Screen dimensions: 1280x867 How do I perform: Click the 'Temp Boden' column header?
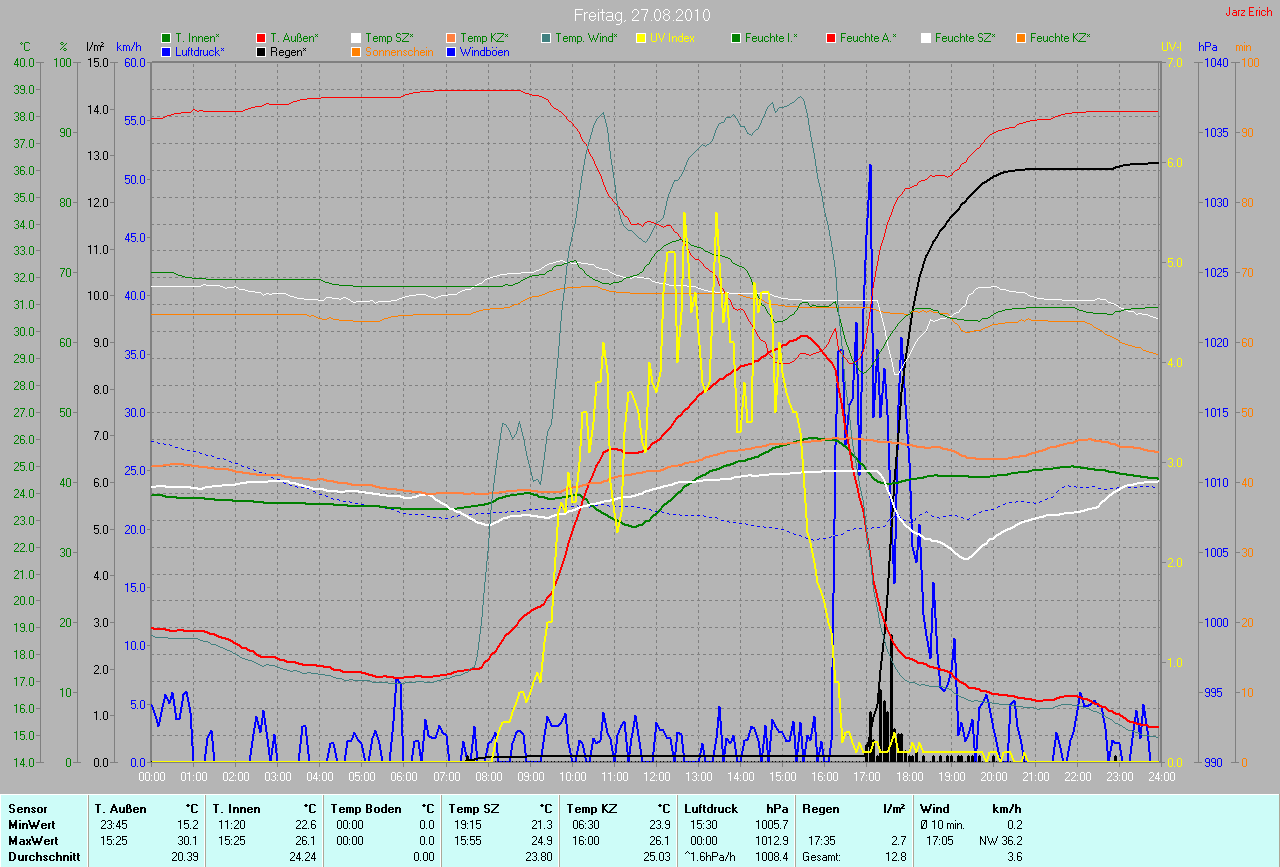tap(366, 809)
